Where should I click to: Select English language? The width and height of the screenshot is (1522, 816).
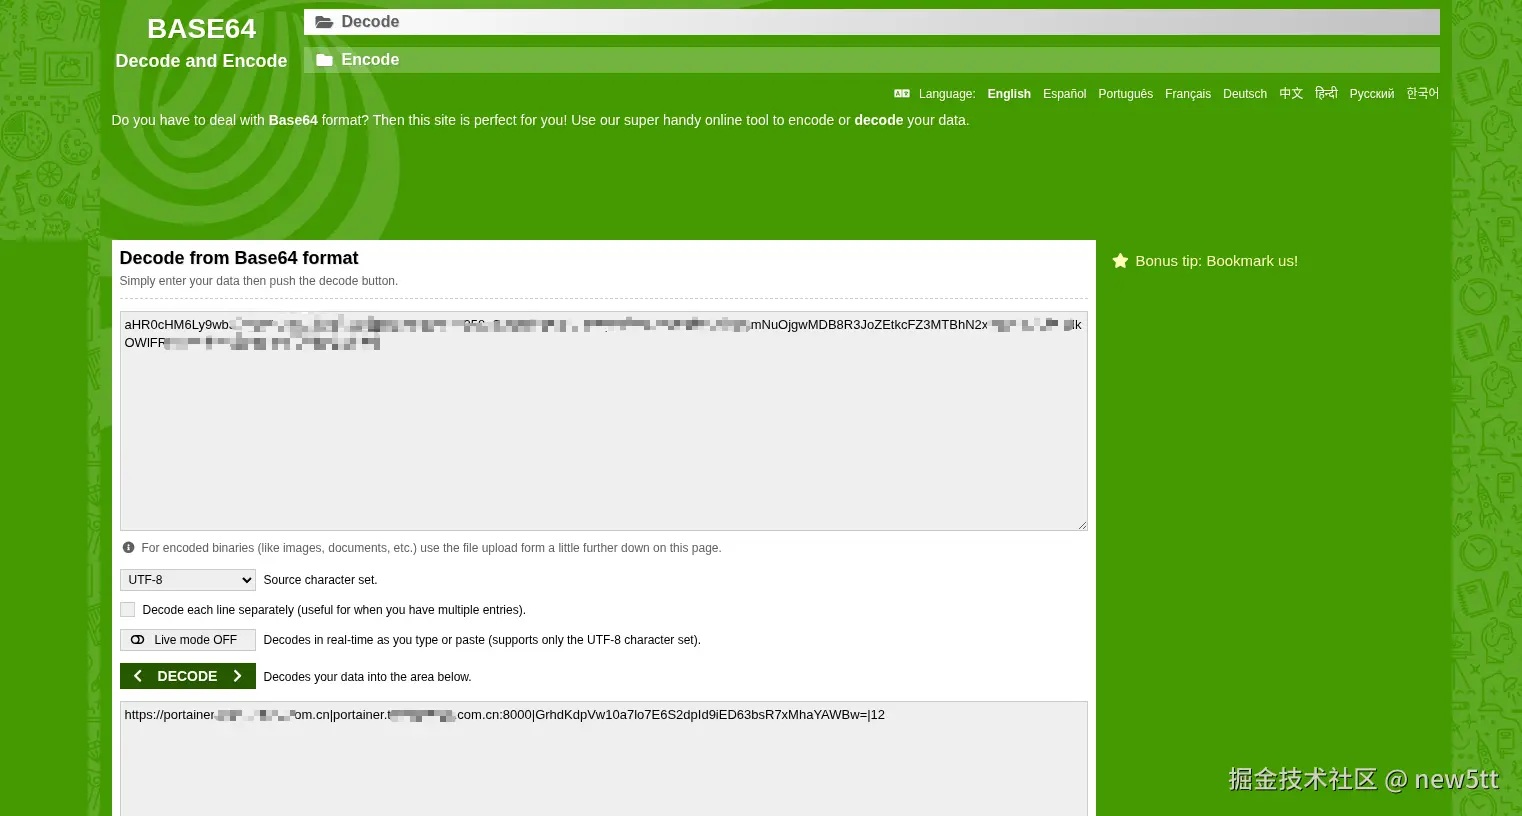tap(1009, 94)
